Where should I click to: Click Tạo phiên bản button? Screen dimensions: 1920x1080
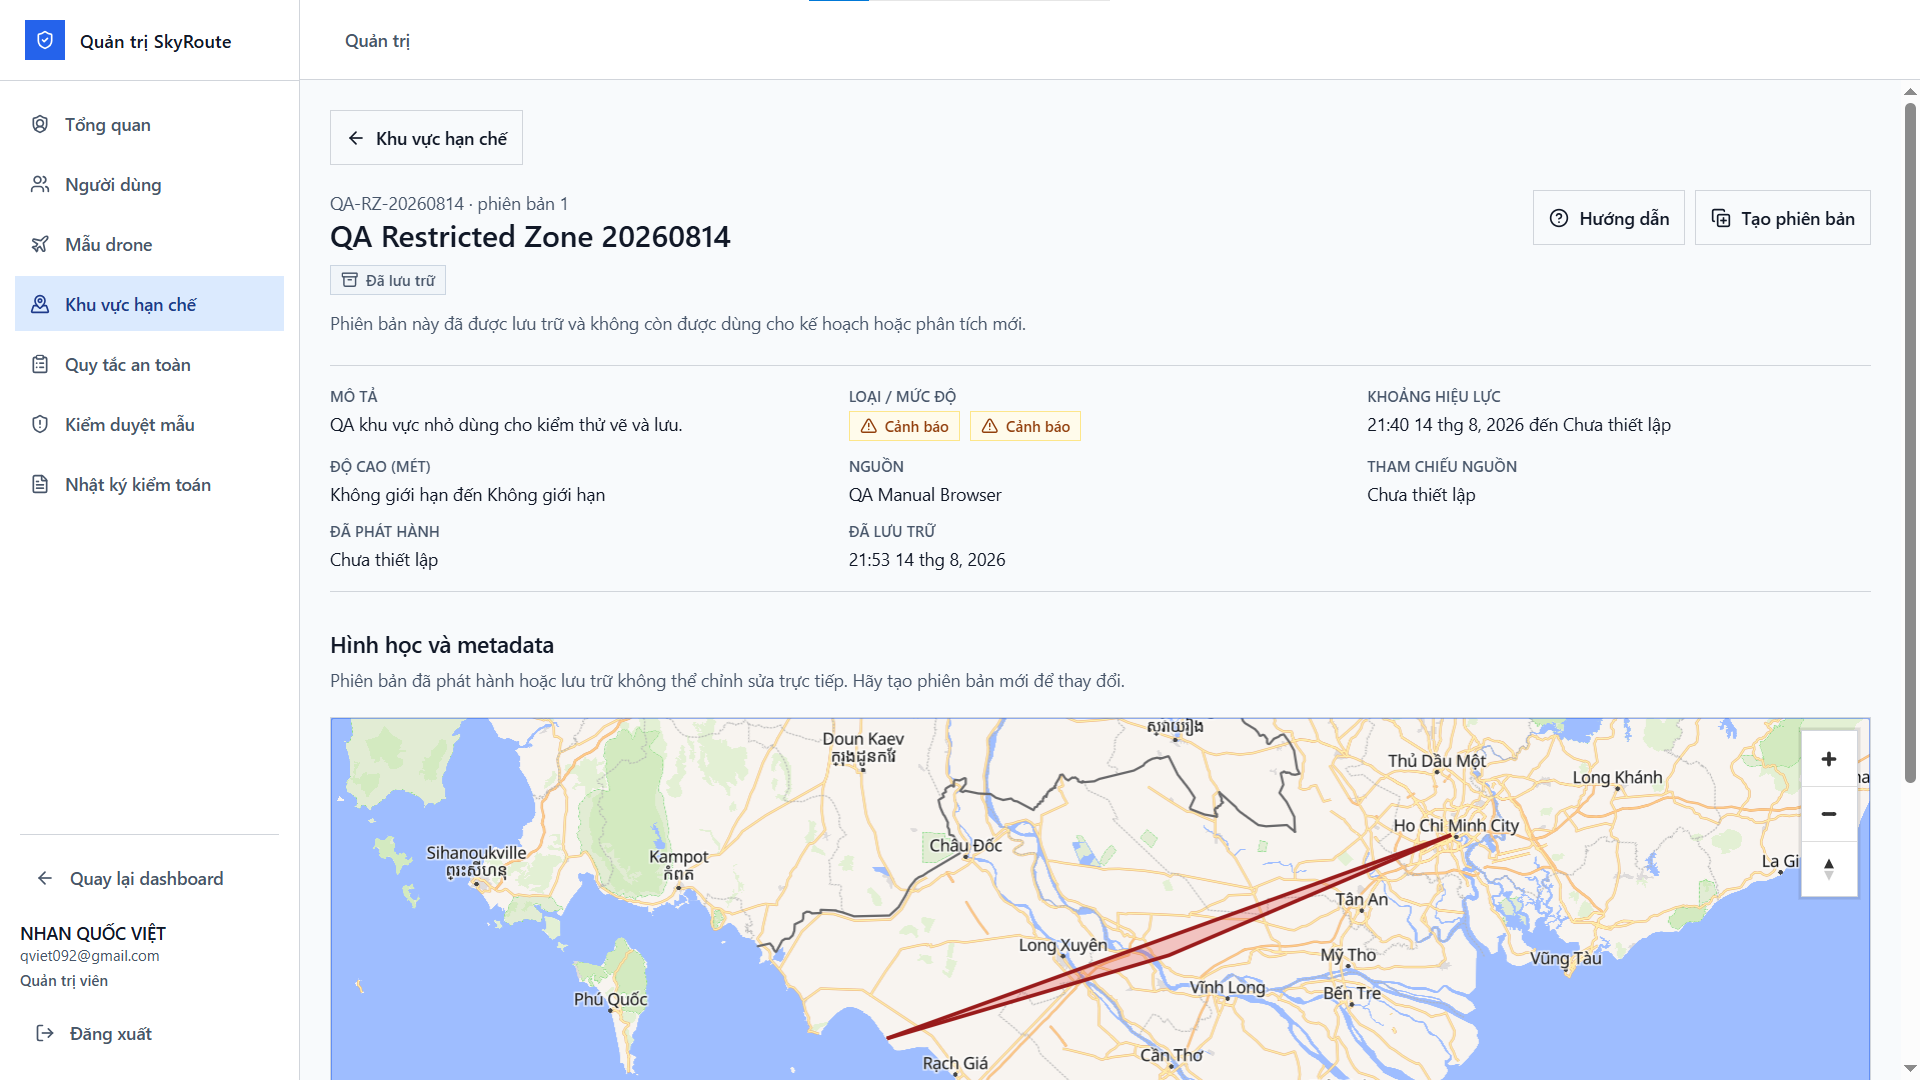1782,218
